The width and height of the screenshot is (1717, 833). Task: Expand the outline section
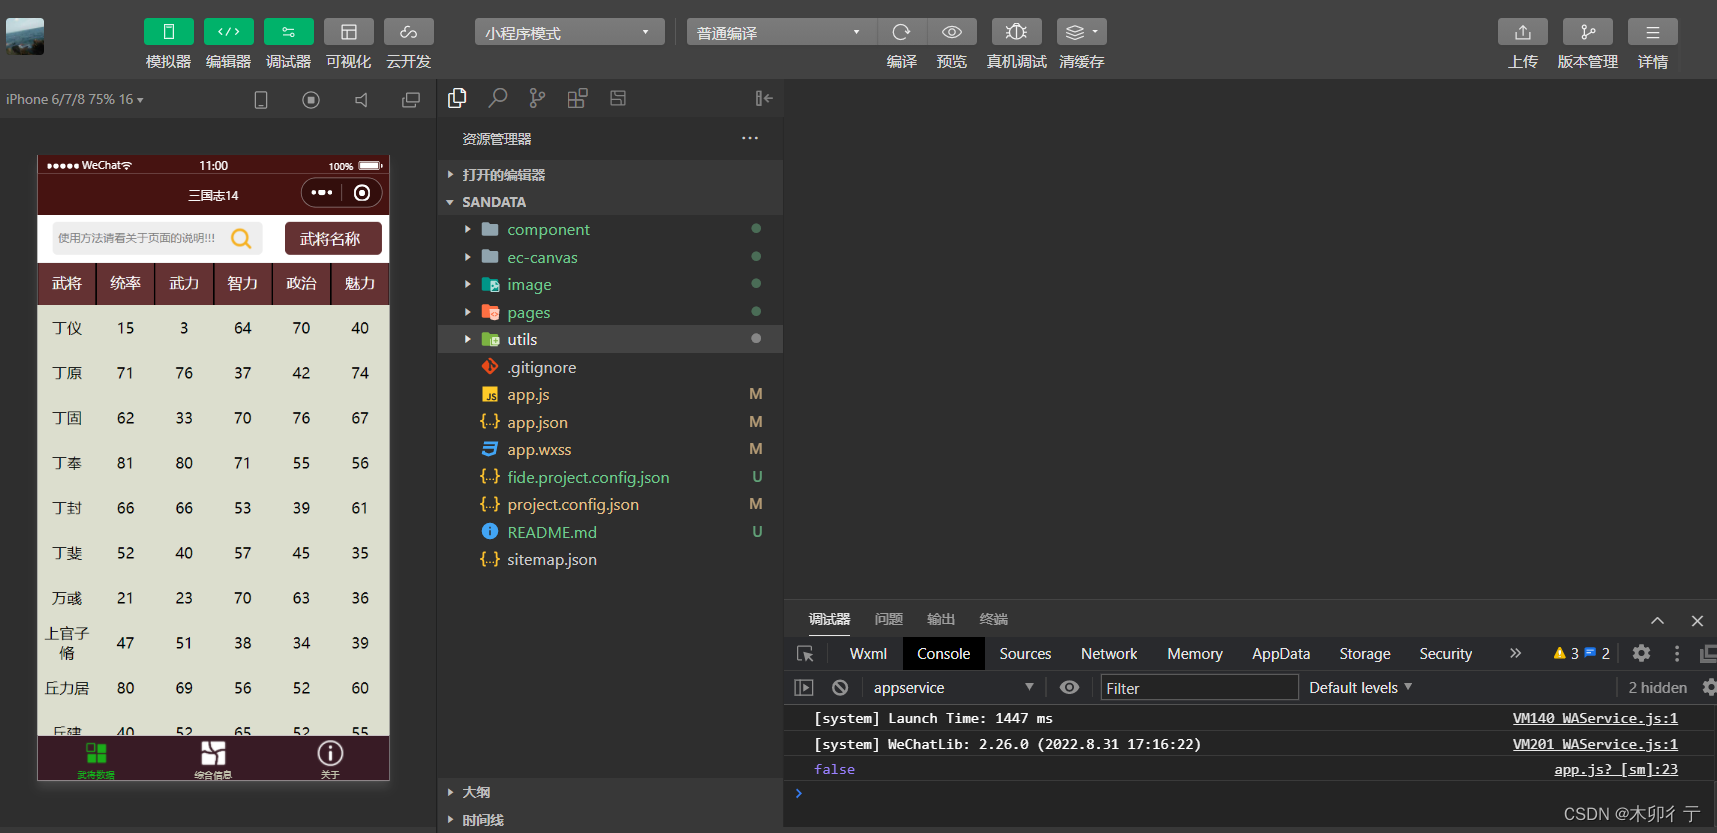click(x=610, y=792)
